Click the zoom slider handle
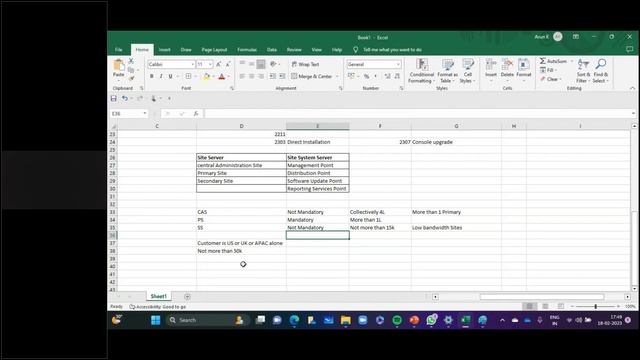Viewport: 640px width, 360px height. 596,306
